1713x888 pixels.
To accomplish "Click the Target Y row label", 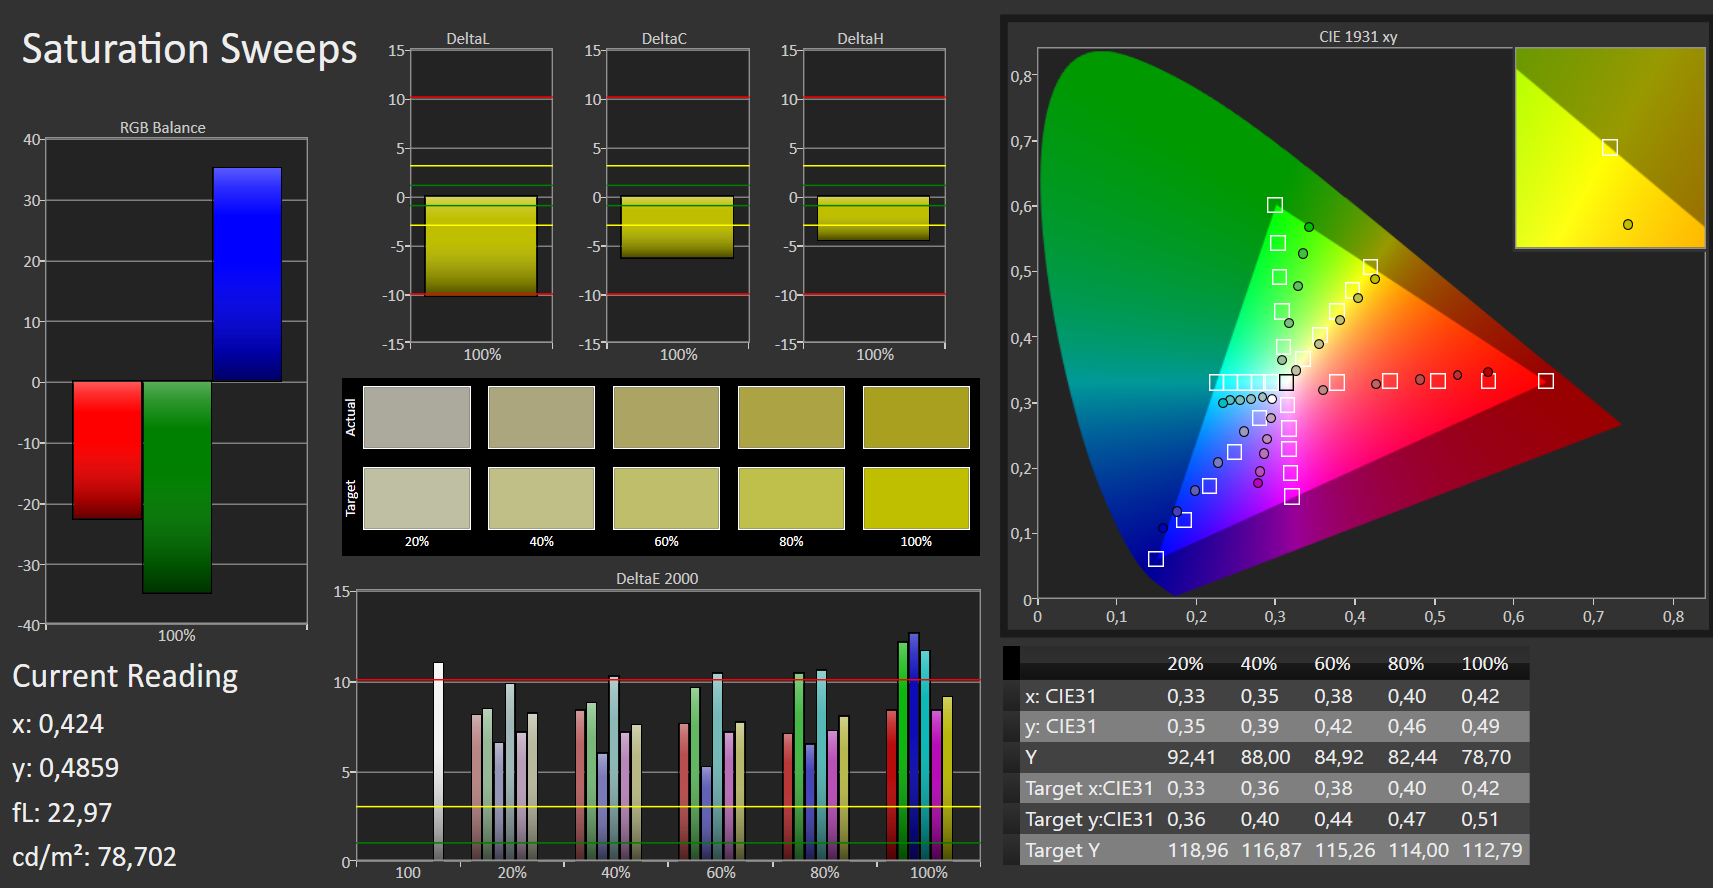I will point(1062,850).
